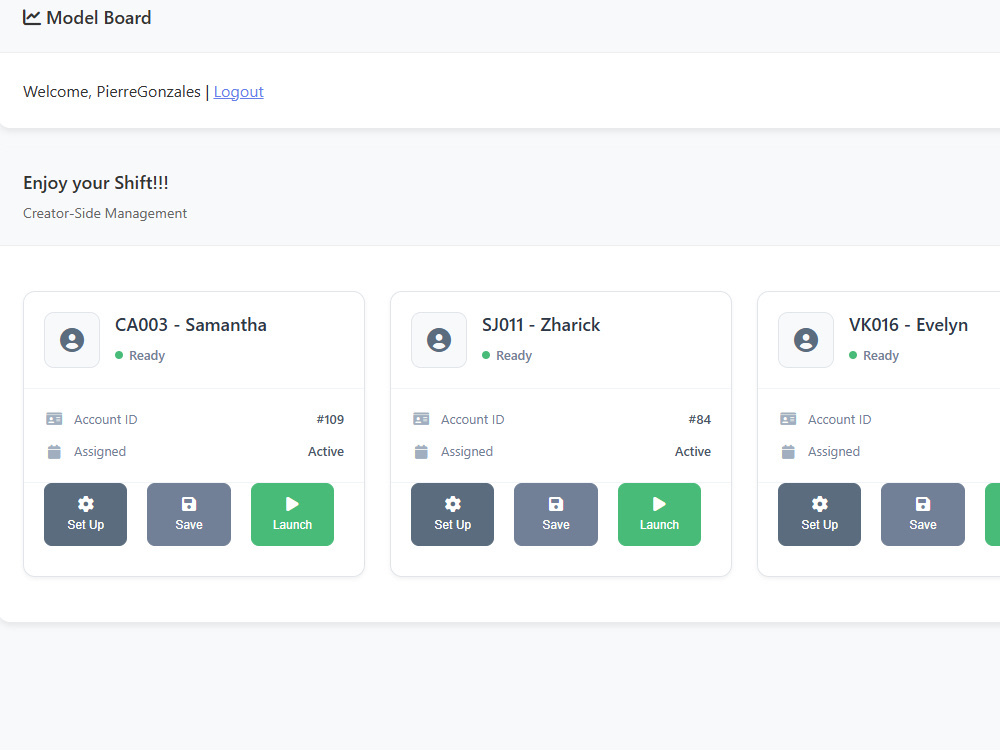Click the Assigned label in Evelyn's card
This screenshot has width=1000, height=750.
[834, 452]
